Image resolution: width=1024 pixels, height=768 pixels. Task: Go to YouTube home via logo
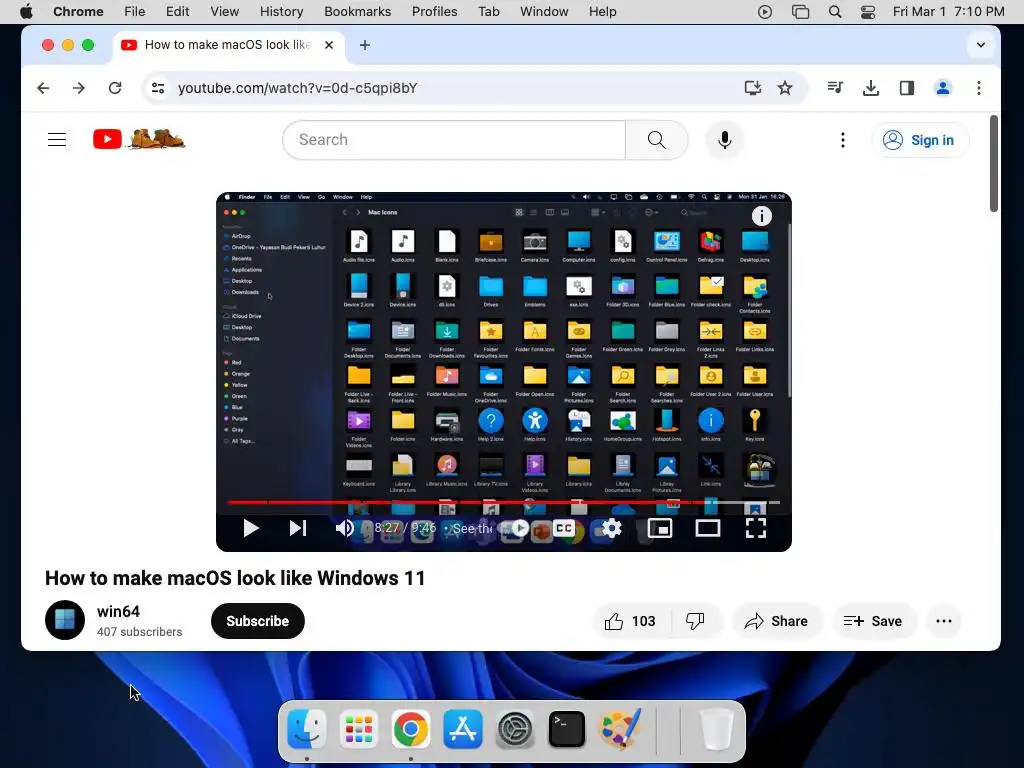coord(138,139)
